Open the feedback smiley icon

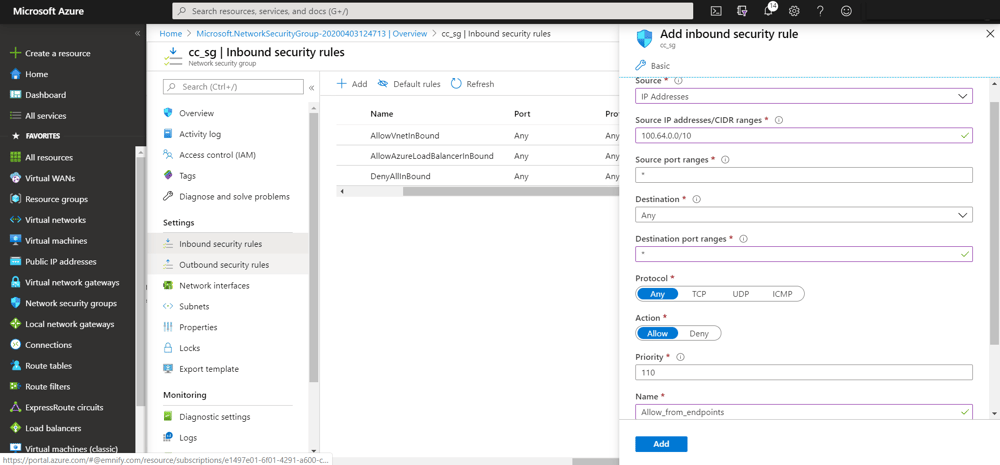pyautogui.click(x=846, y=11)
